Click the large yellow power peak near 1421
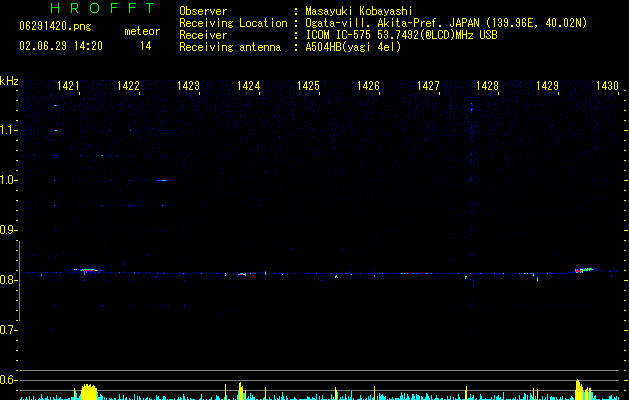This screenshot has height=400, width=629. point(89,392)
